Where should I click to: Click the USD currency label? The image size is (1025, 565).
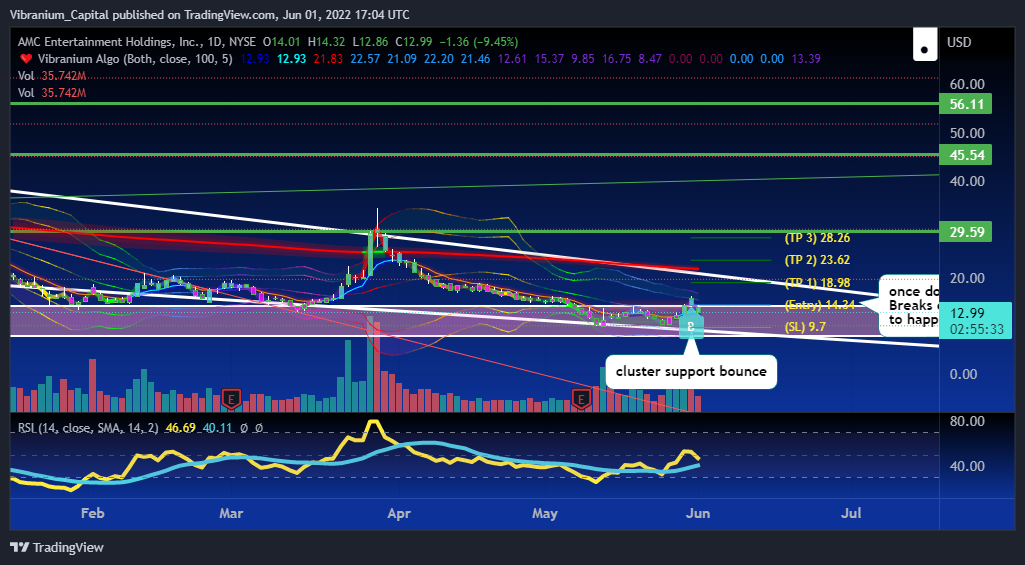tap(959, 43)
